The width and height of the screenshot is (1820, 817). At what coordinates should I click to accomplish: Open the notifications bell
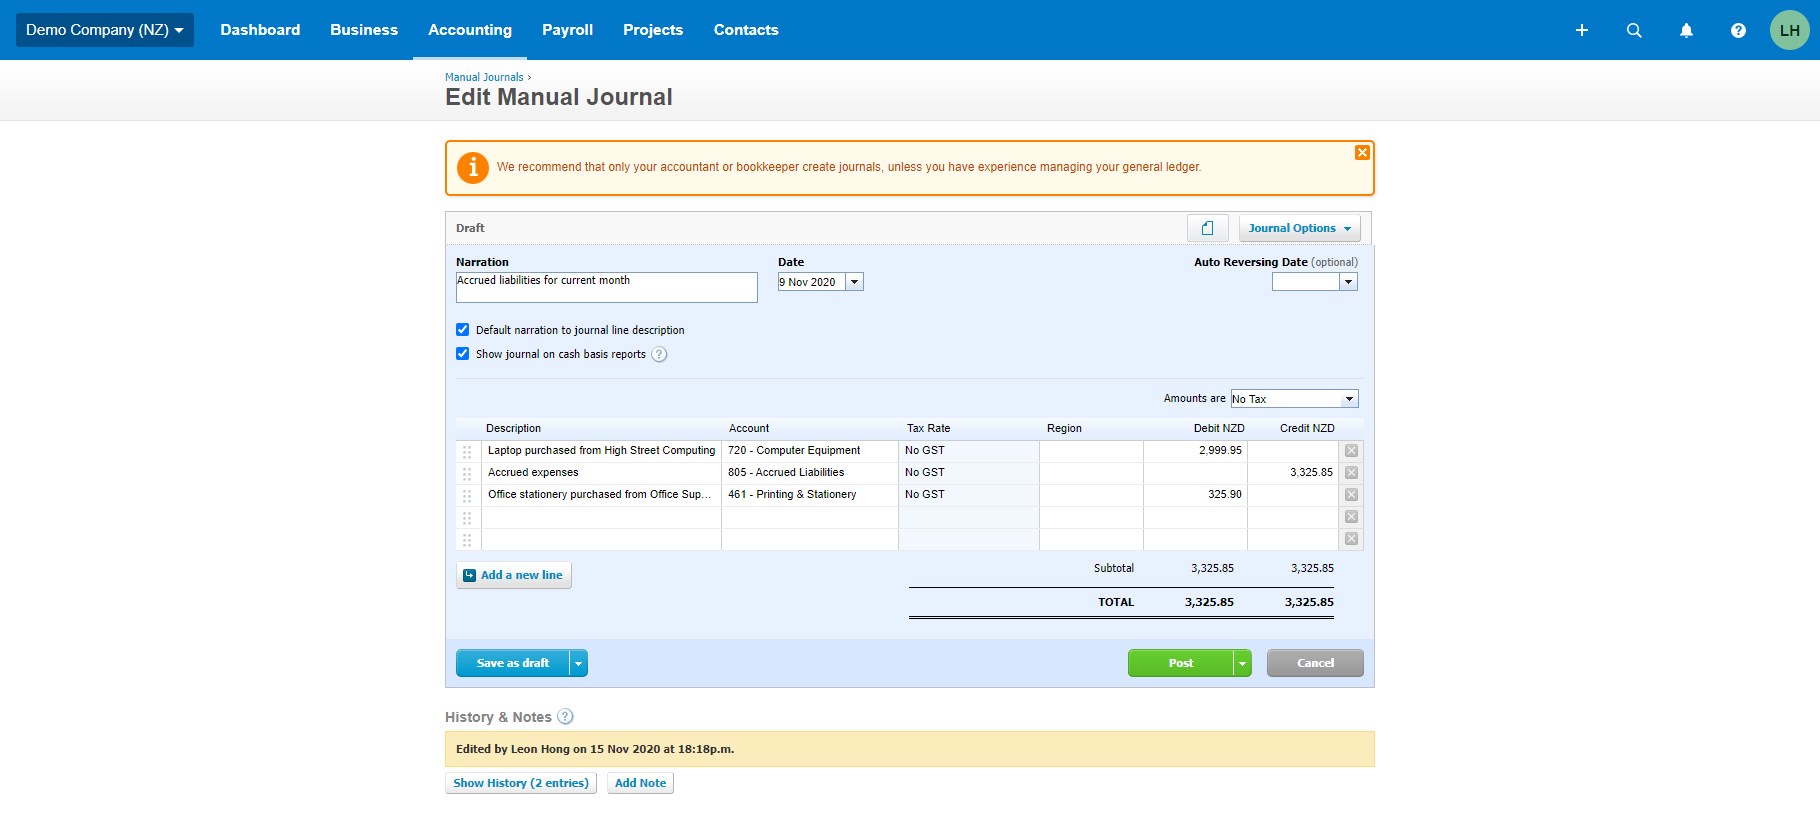(1686, 30)
